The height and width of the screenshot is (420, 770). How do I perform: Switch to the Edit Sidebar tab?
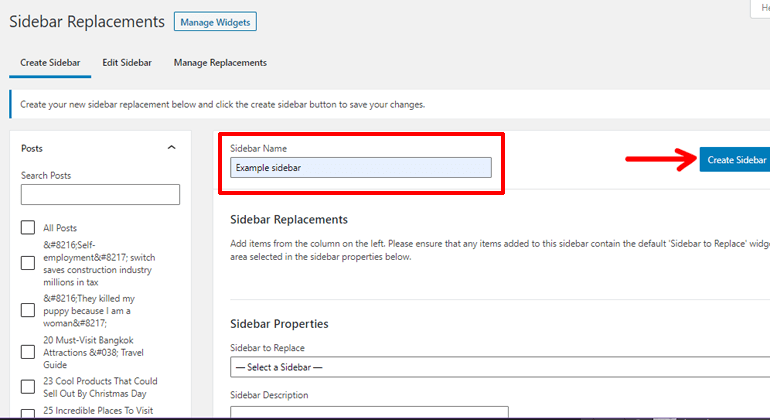click(x=127, y=63)
